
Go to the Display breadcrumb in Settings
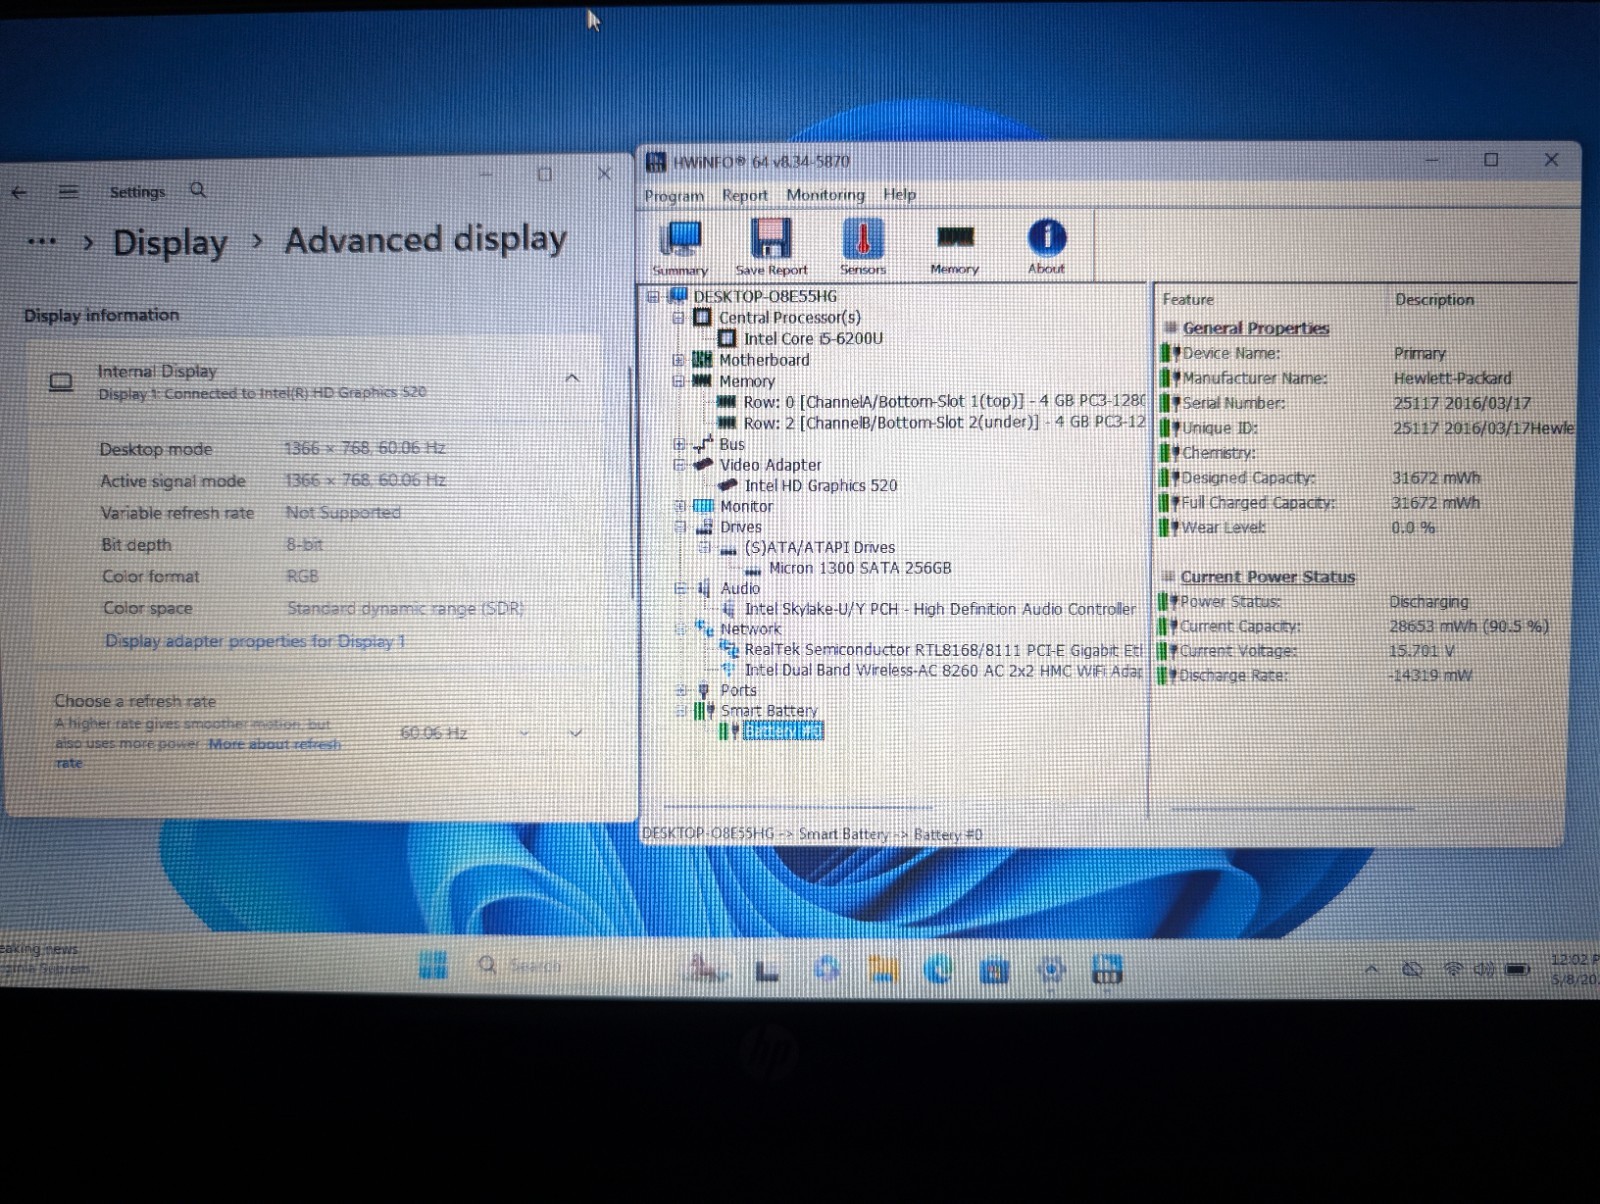tap(170, 243)
